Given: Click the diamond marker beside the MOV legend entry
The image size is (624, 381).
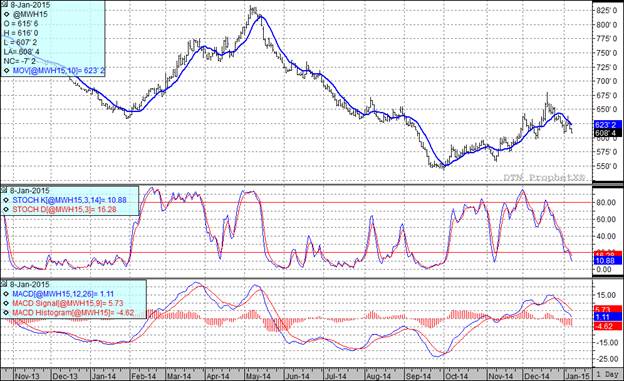Looking at the screenshot, I should [6, 71].
